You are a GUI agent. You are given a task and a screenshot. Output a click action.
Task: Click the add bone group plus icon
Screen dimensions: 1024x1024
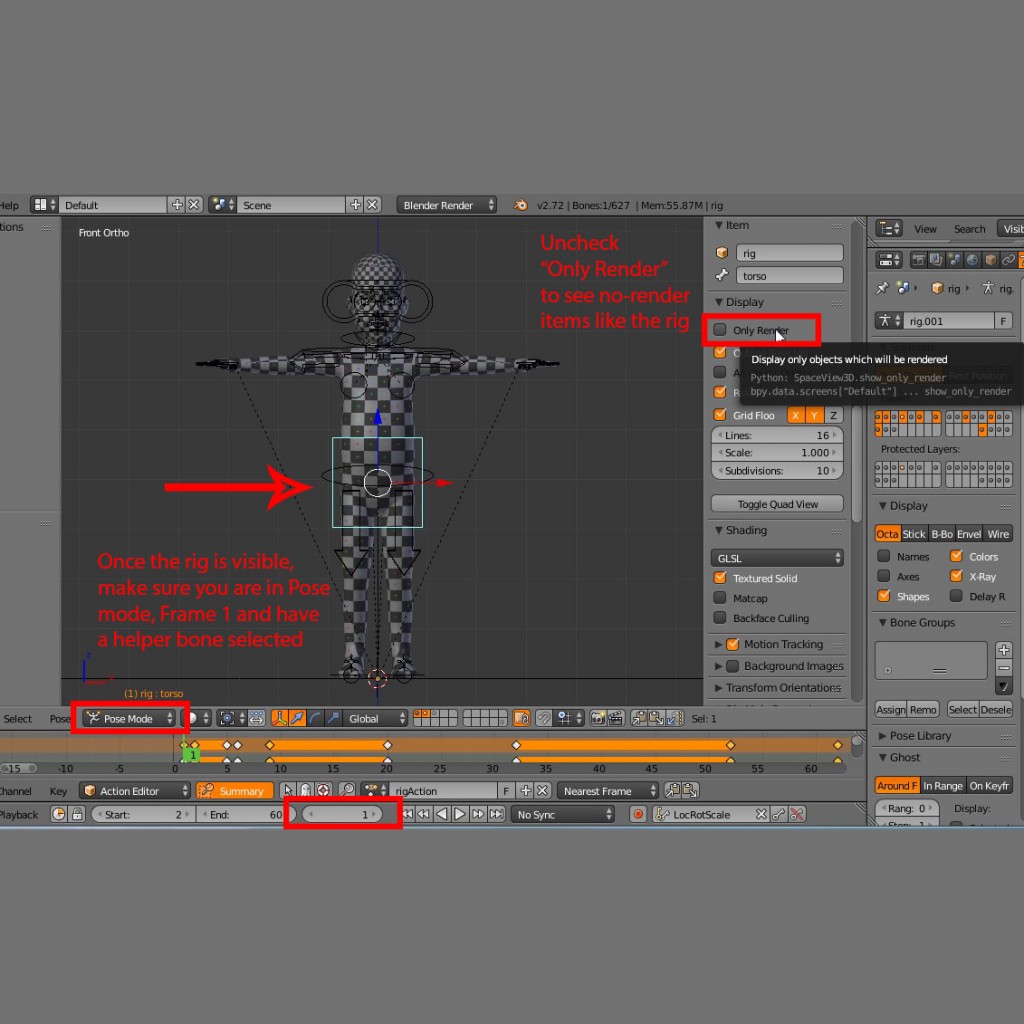pos(1004,650)
